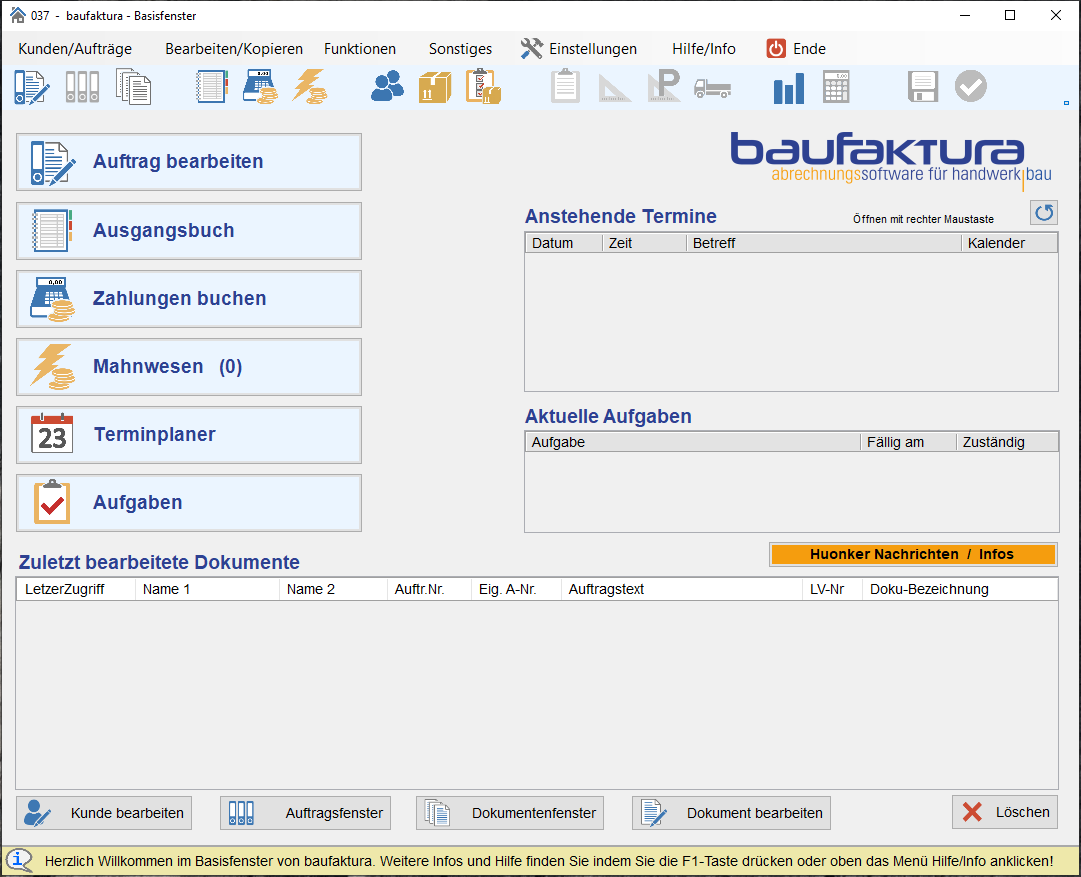Open the outgoing book toolbar icon
1081x877 pixels.
[x=212, y=88]
